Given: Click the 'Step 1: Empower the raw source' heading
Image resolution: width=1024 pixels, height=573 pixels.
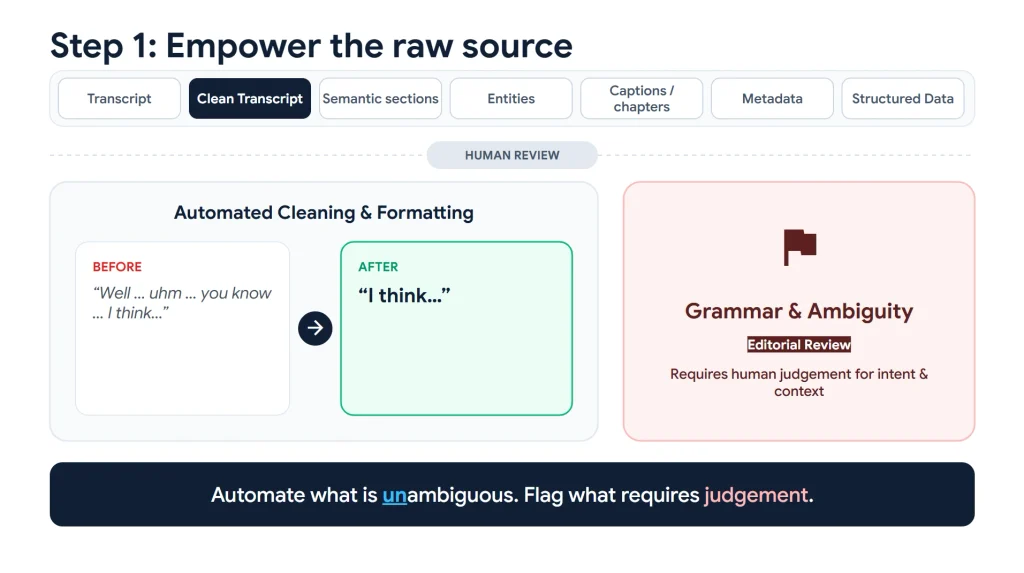Looking at the screenshot, I should (311, 46).
